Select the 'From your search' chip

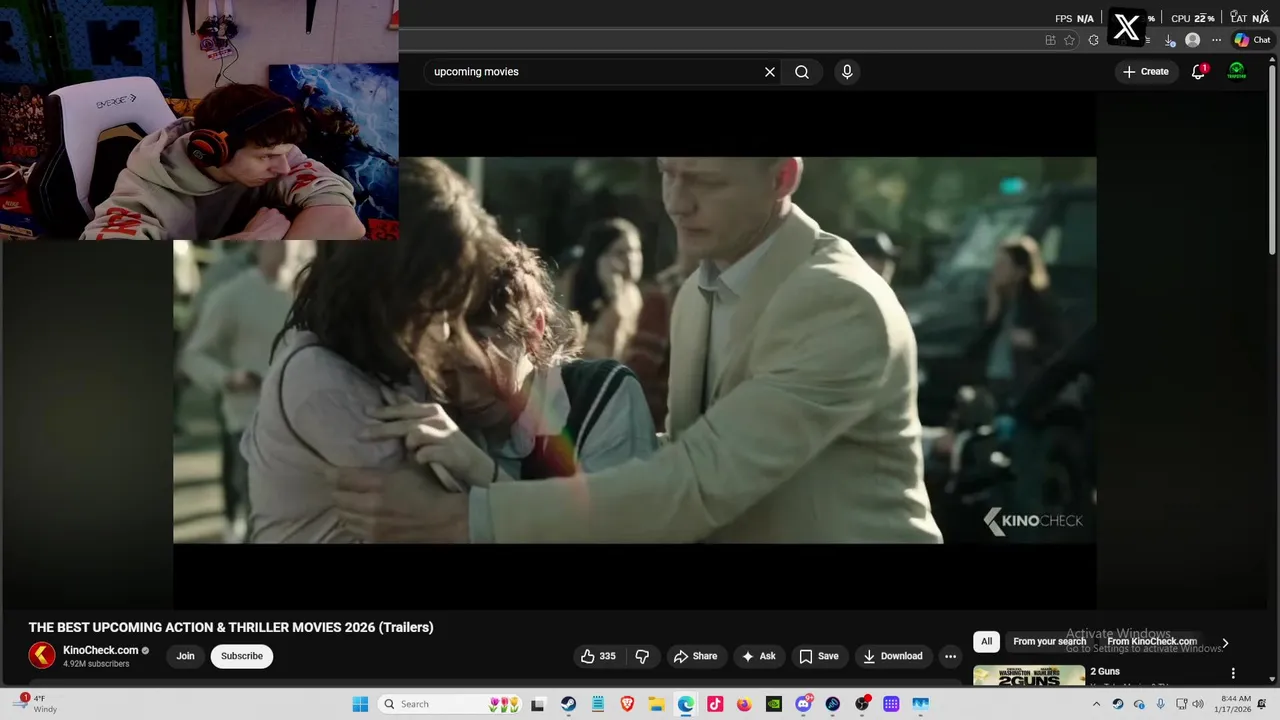pos(1049,642)
